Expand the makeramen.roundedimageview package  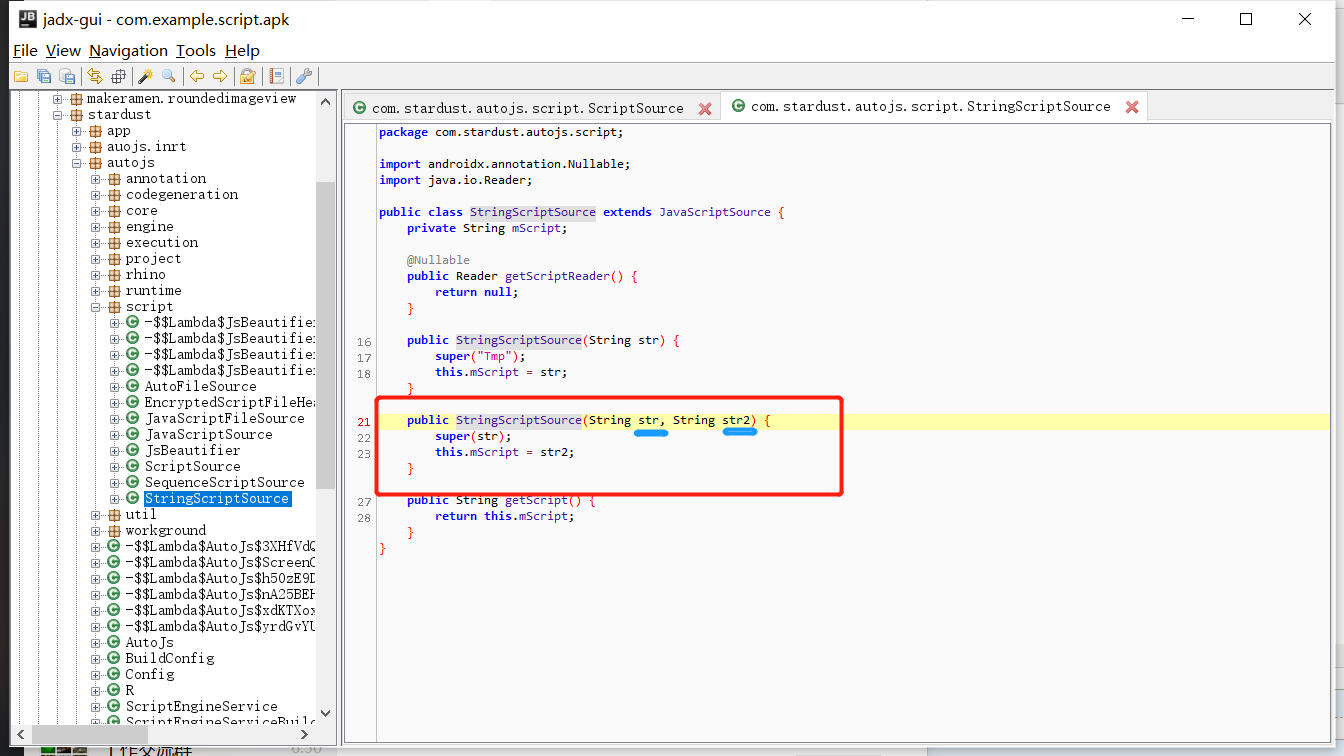click(58, 99)
